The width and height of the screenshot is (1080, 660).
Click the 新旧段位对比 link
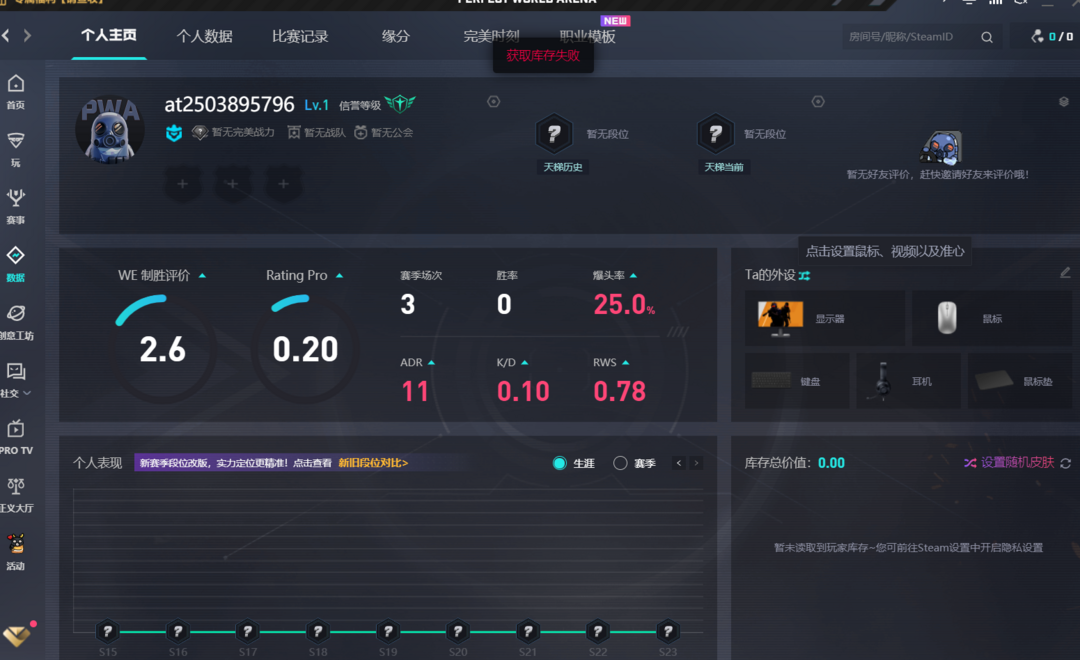(373, 463)
